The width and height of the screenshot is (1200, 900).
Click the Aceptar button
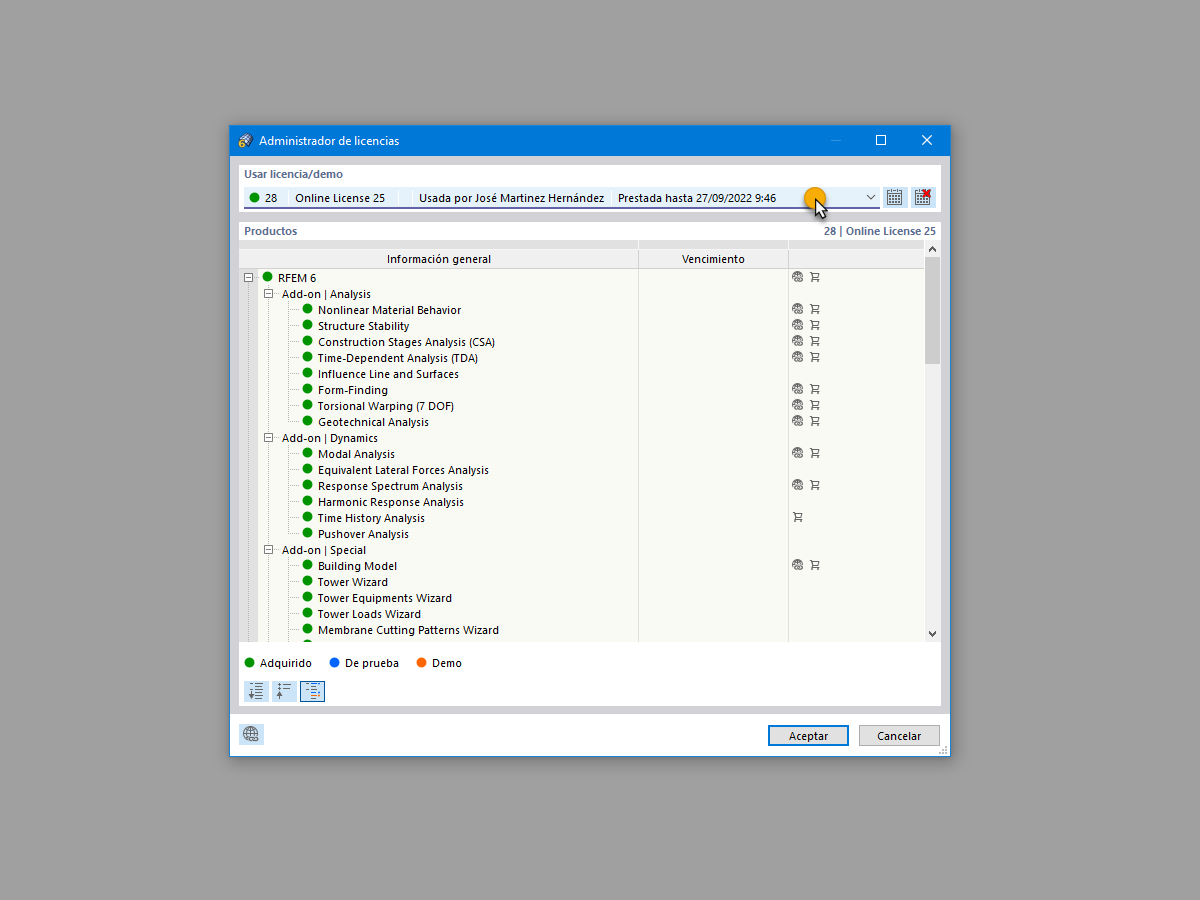(808, 735)
